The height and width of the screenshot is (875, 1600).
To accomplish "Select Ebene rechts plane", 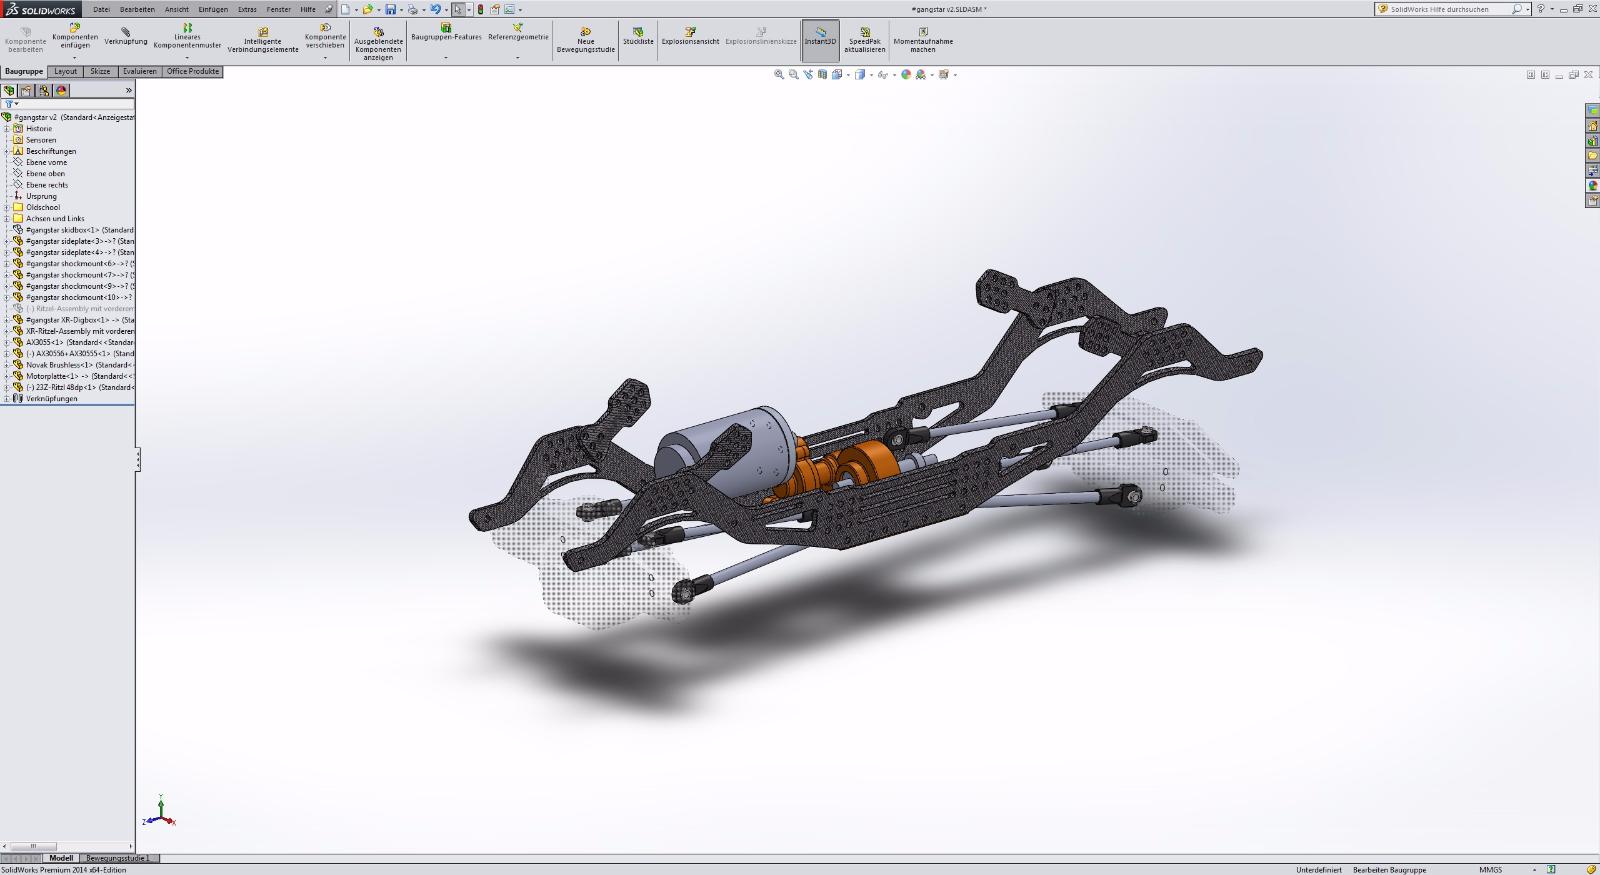I will [x=47, y=185].
